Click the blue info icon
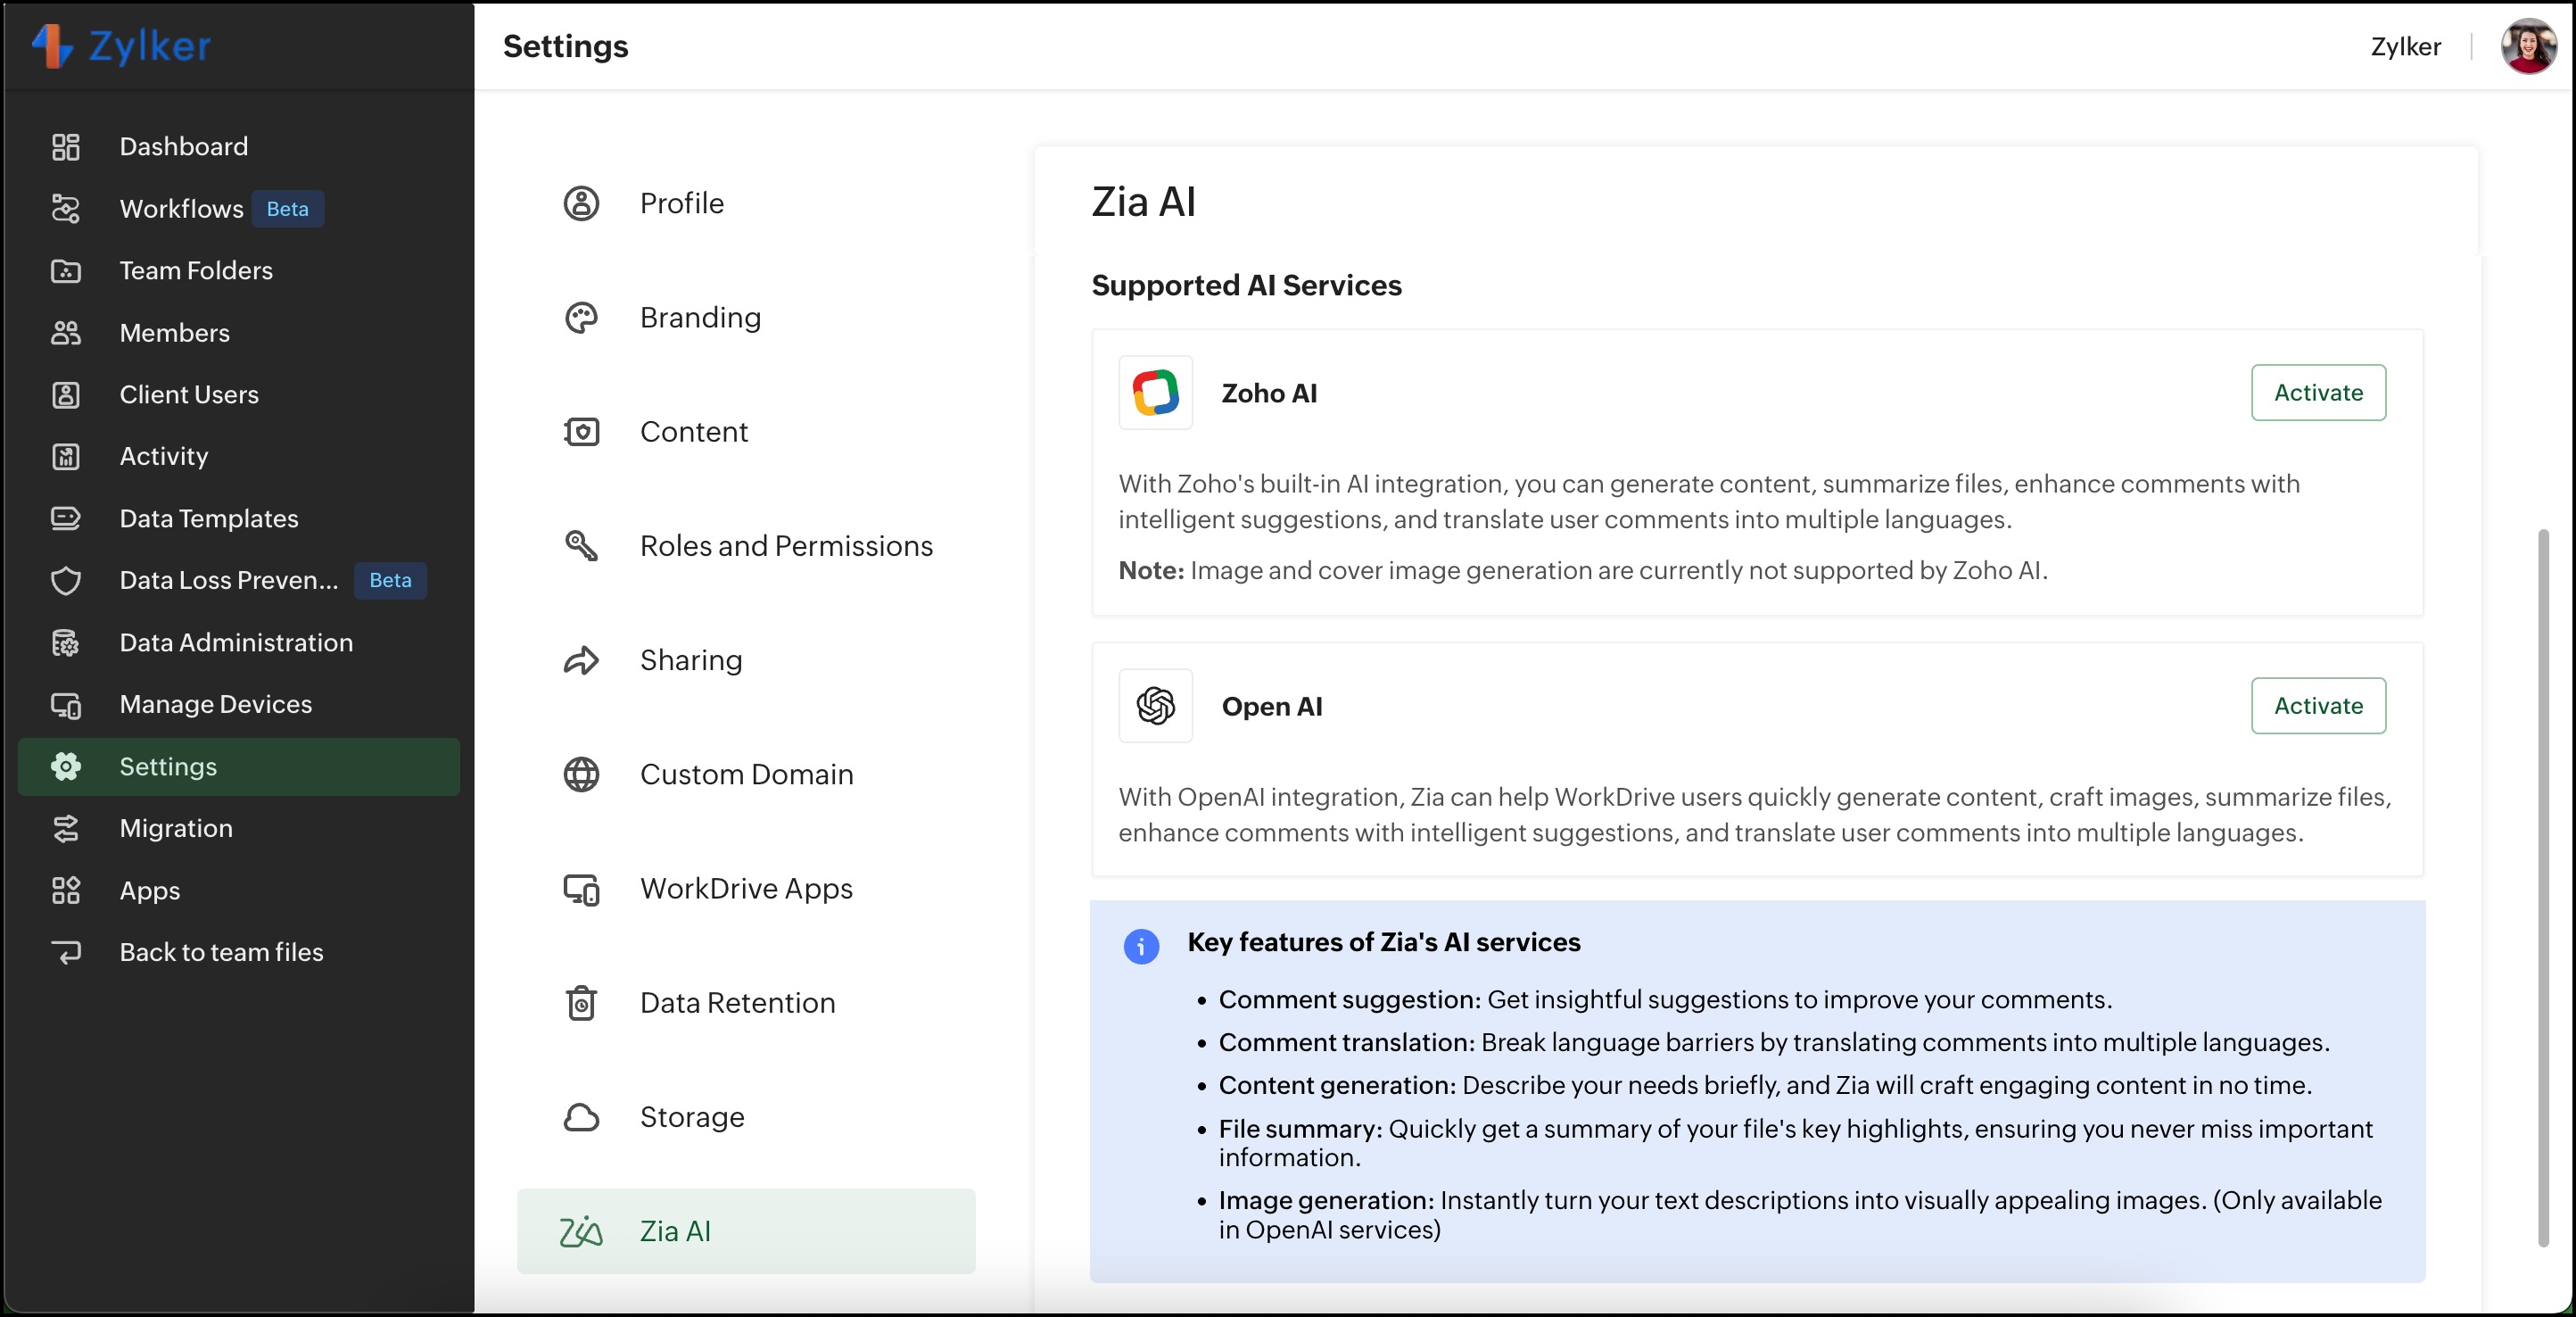 (x=1141, y=945)
